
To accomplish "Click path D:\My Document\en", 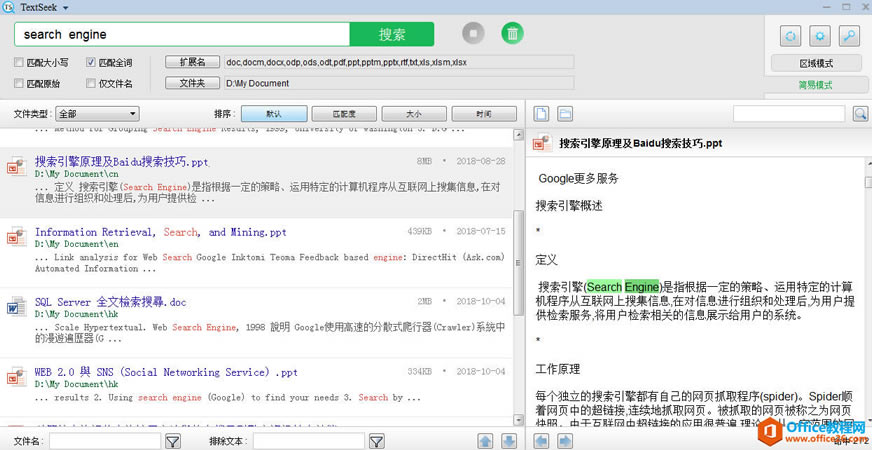I will tap(76, 244).
